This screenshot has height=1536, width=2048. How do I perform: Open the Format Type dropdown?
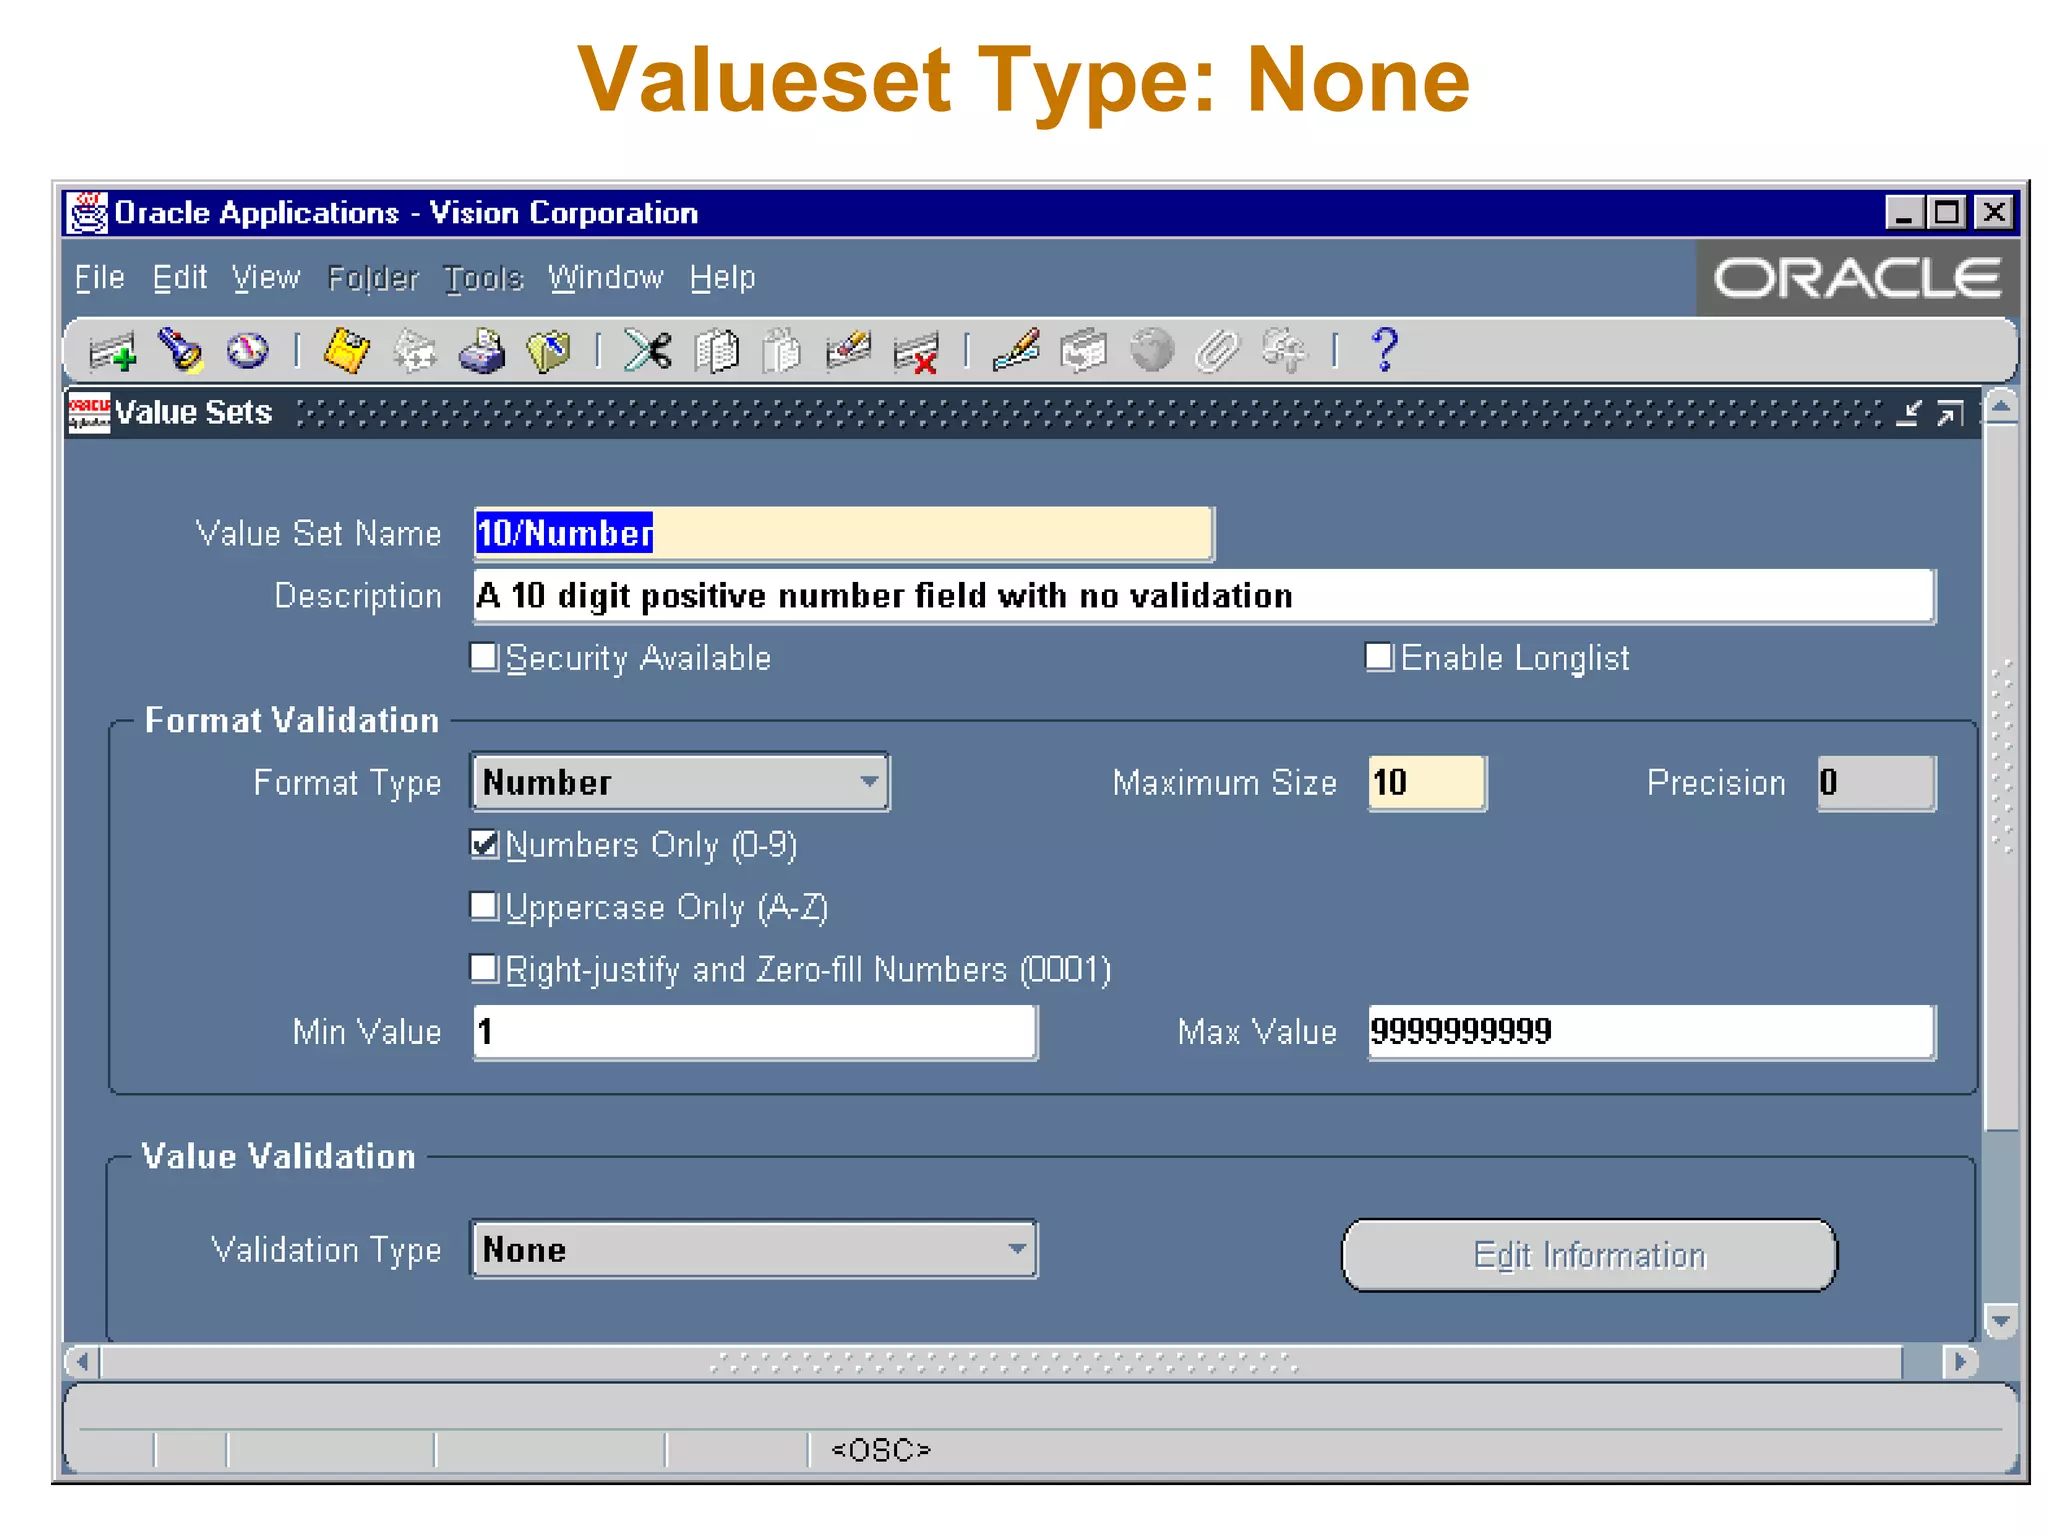[x=680, y=782]
